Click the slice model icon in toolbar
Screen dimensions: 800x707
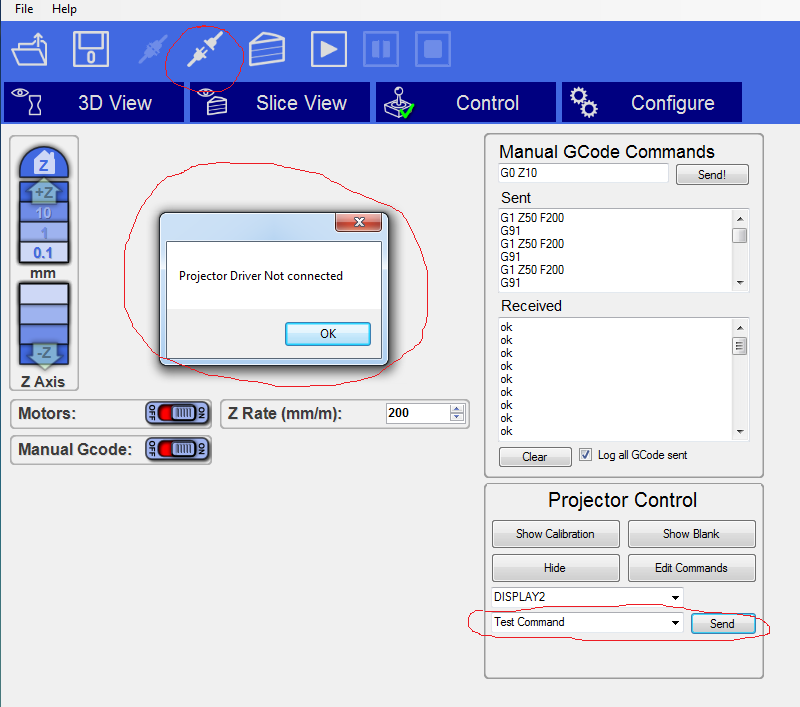pos(267,48)
